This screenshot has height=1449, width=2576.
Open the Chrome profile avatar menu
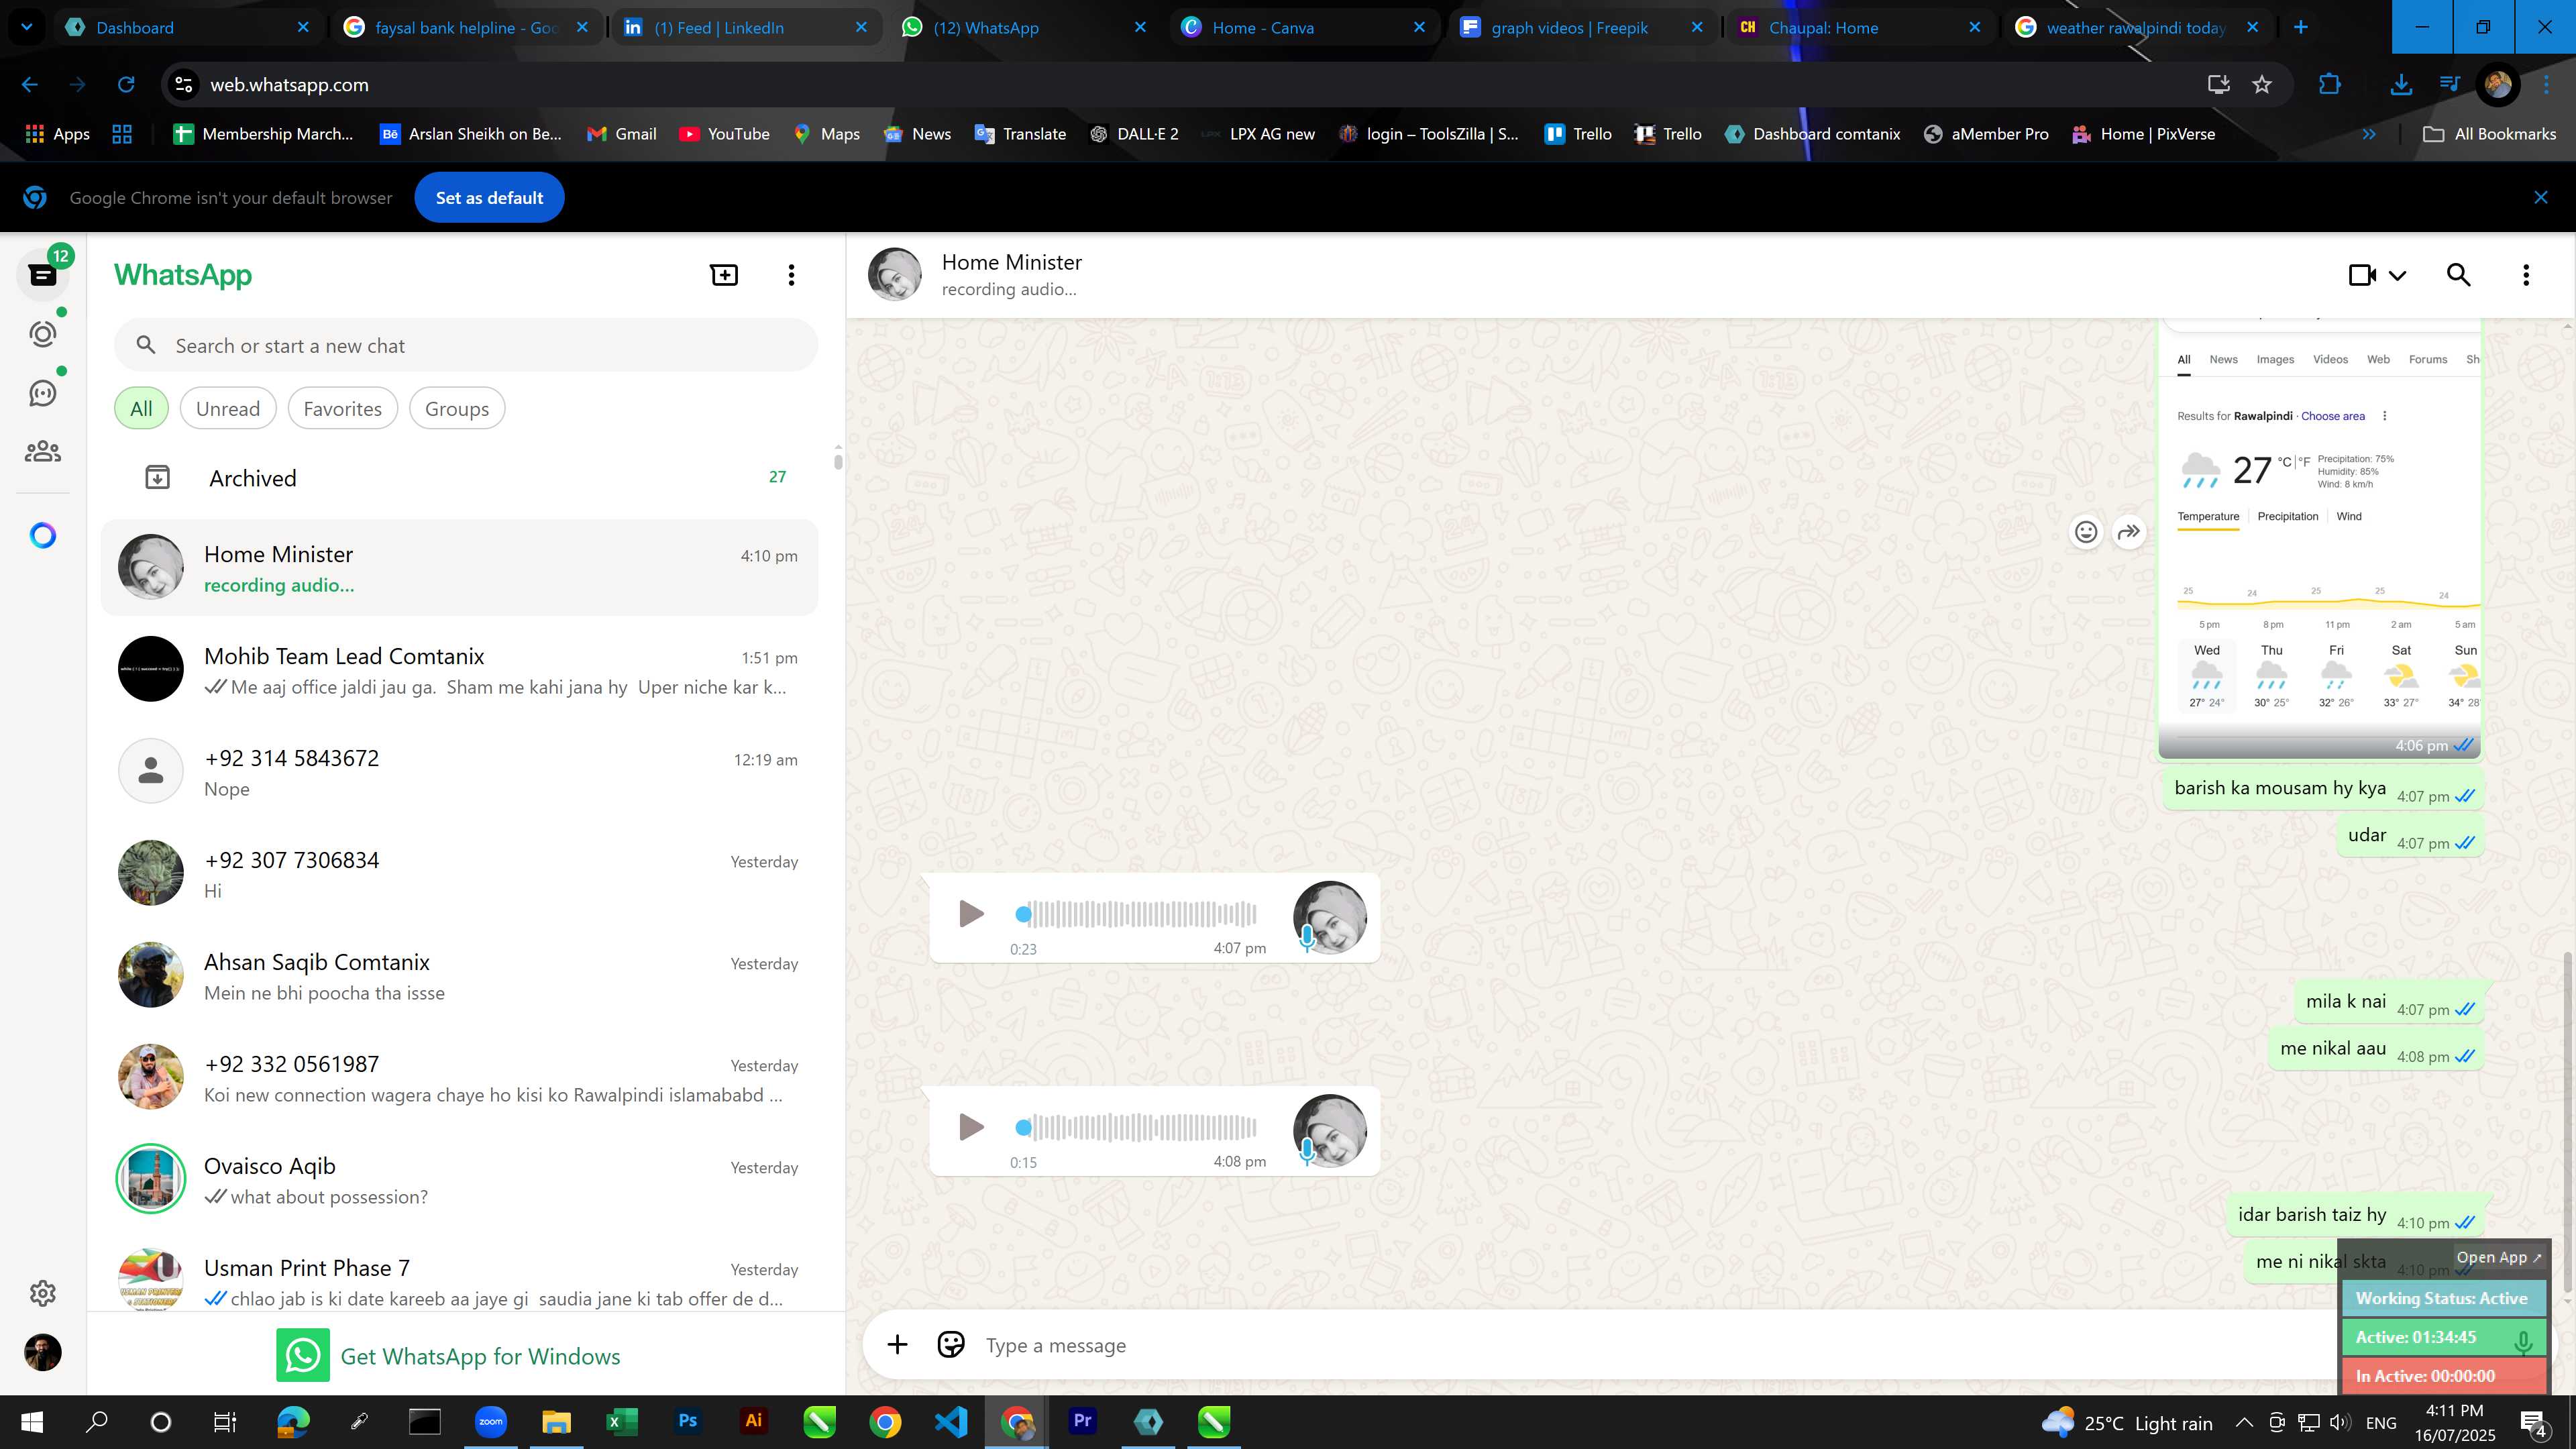[x=2497, y=85]
